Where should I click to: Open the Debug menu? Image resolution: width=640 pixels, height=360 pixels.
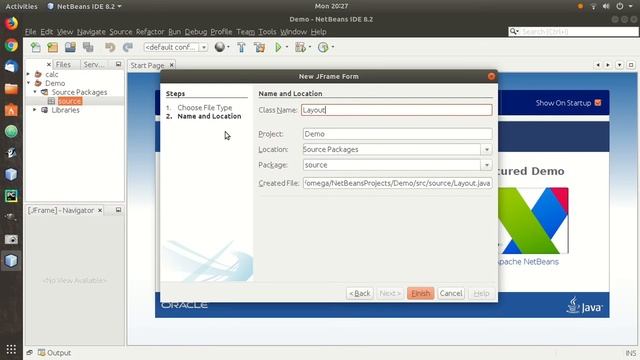196,32
